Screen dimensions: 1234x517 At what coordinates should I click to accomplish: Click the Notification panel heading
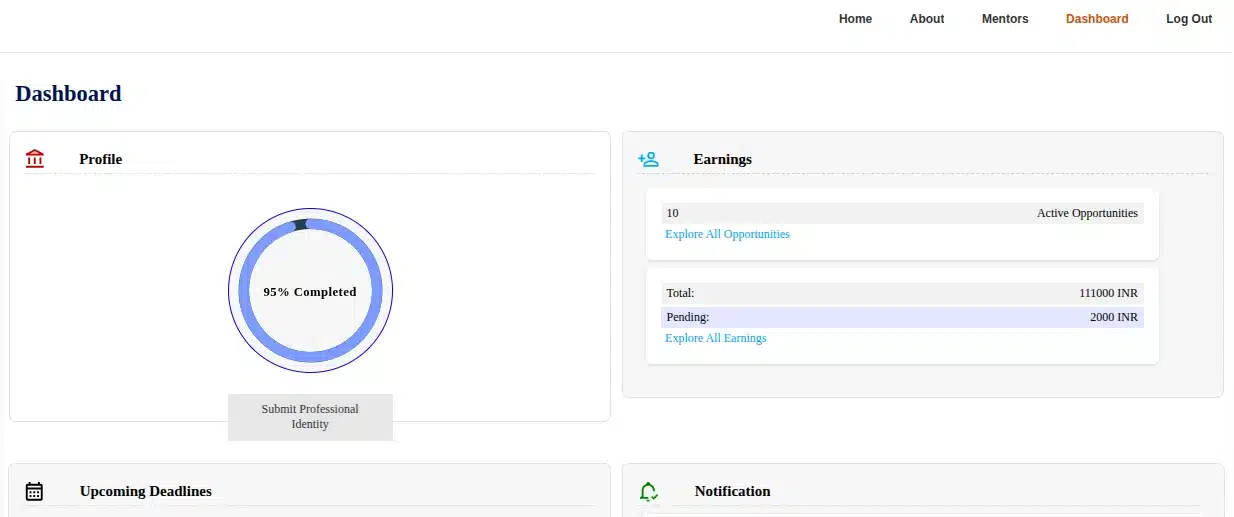(x=732, y=491)
